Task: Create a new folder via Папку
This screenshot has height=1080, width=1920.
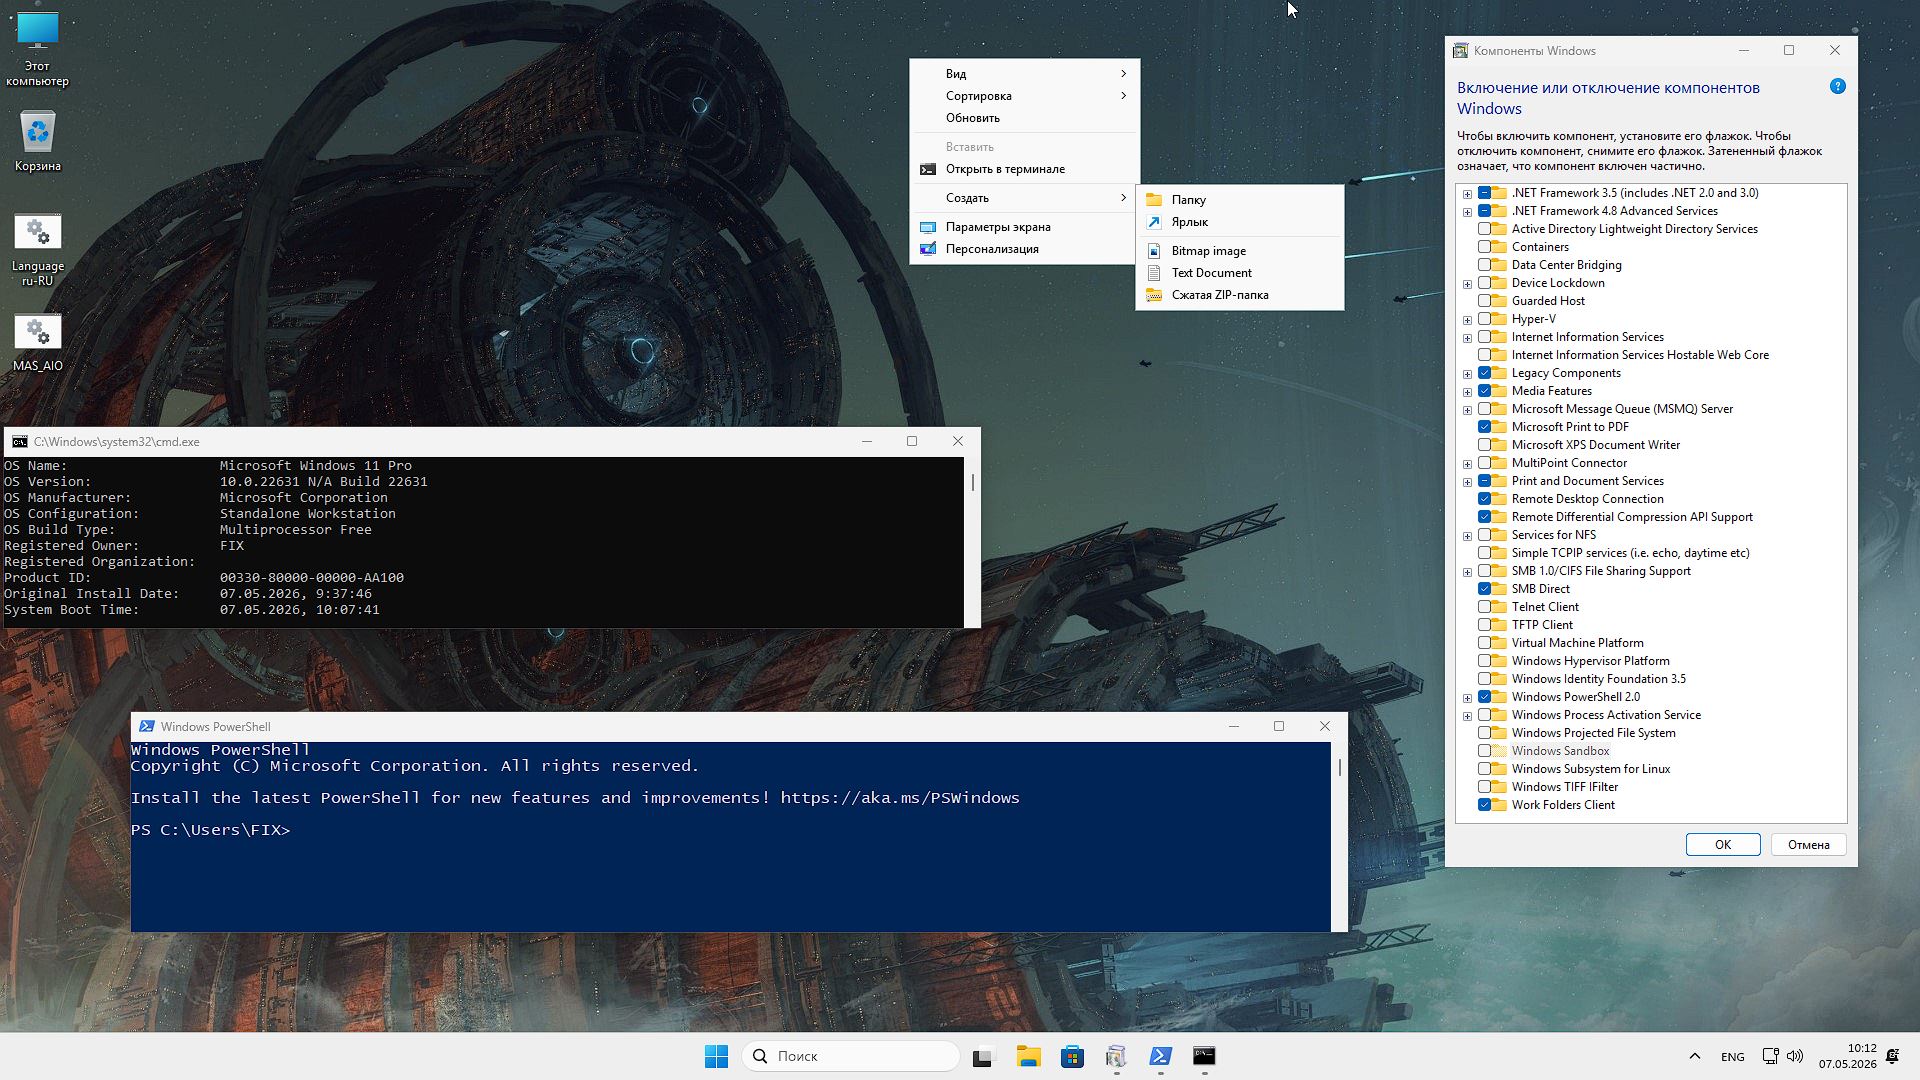Action: pyautogui.click(x=1240, y=200)
